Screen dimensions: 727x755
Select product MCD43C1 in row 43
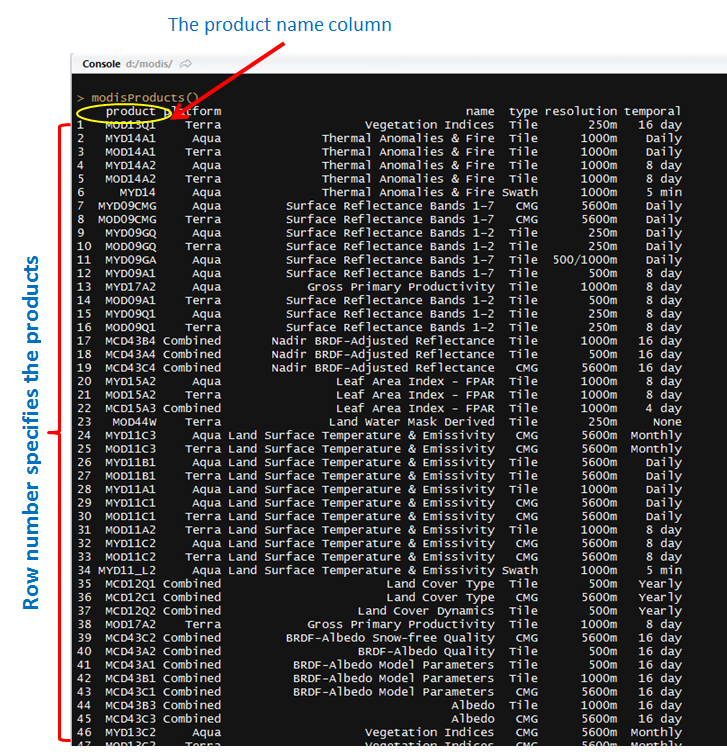coord(130,691)
